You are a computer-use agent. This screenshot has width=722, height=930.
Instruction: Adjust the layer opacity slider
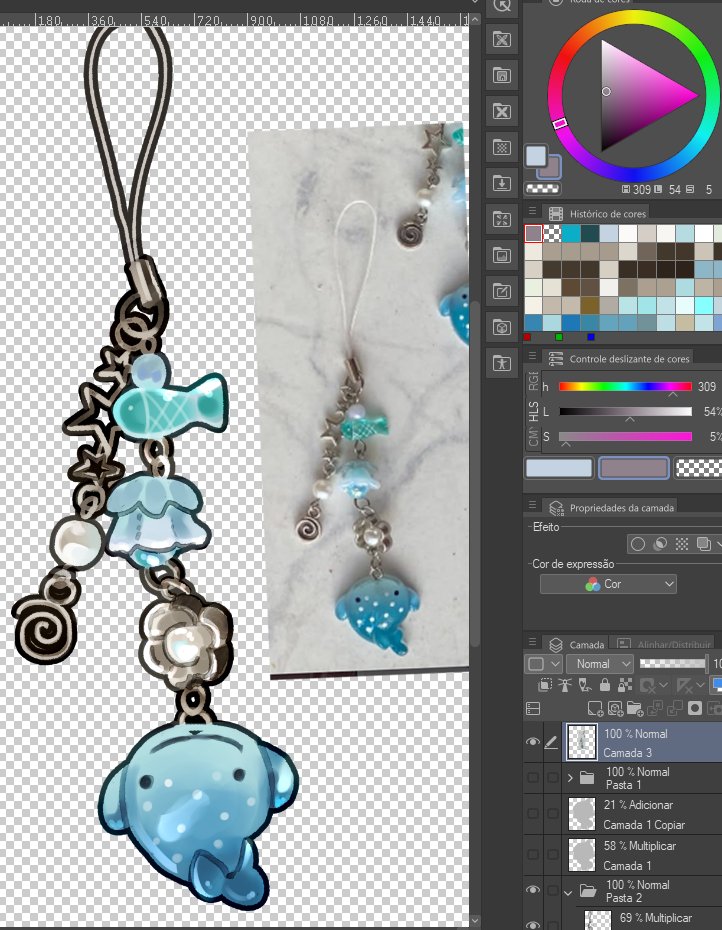[673, 664]
